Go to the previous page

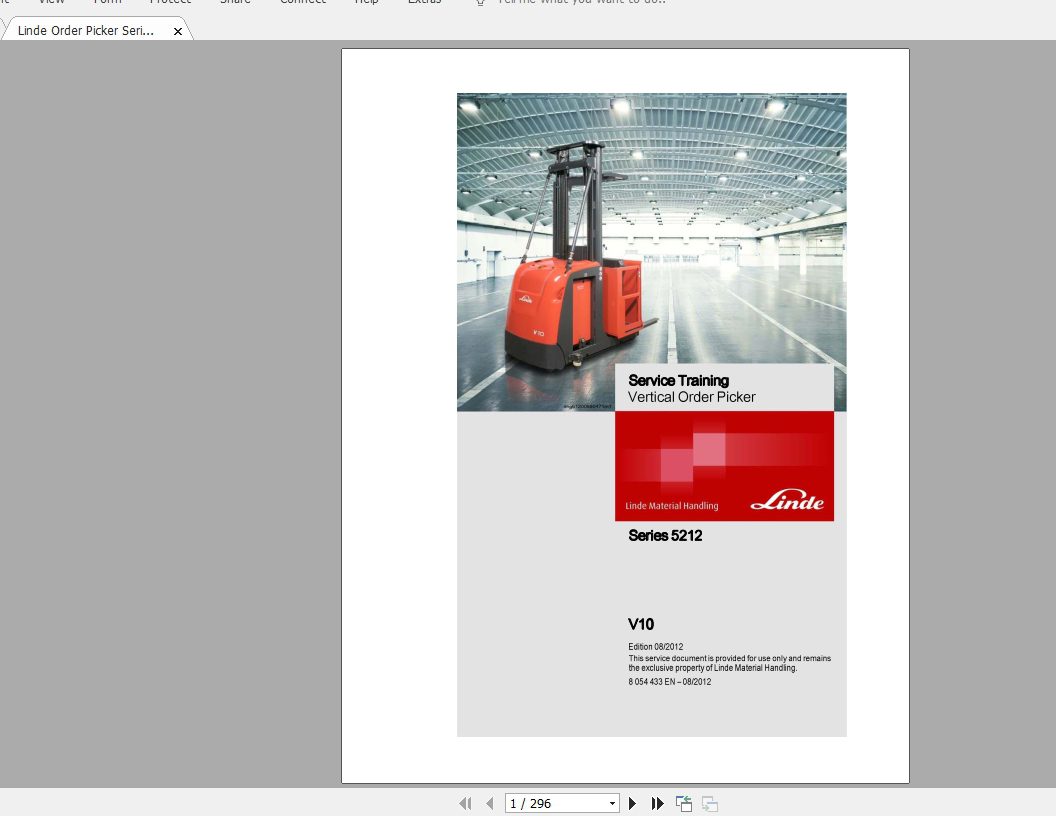490,803
